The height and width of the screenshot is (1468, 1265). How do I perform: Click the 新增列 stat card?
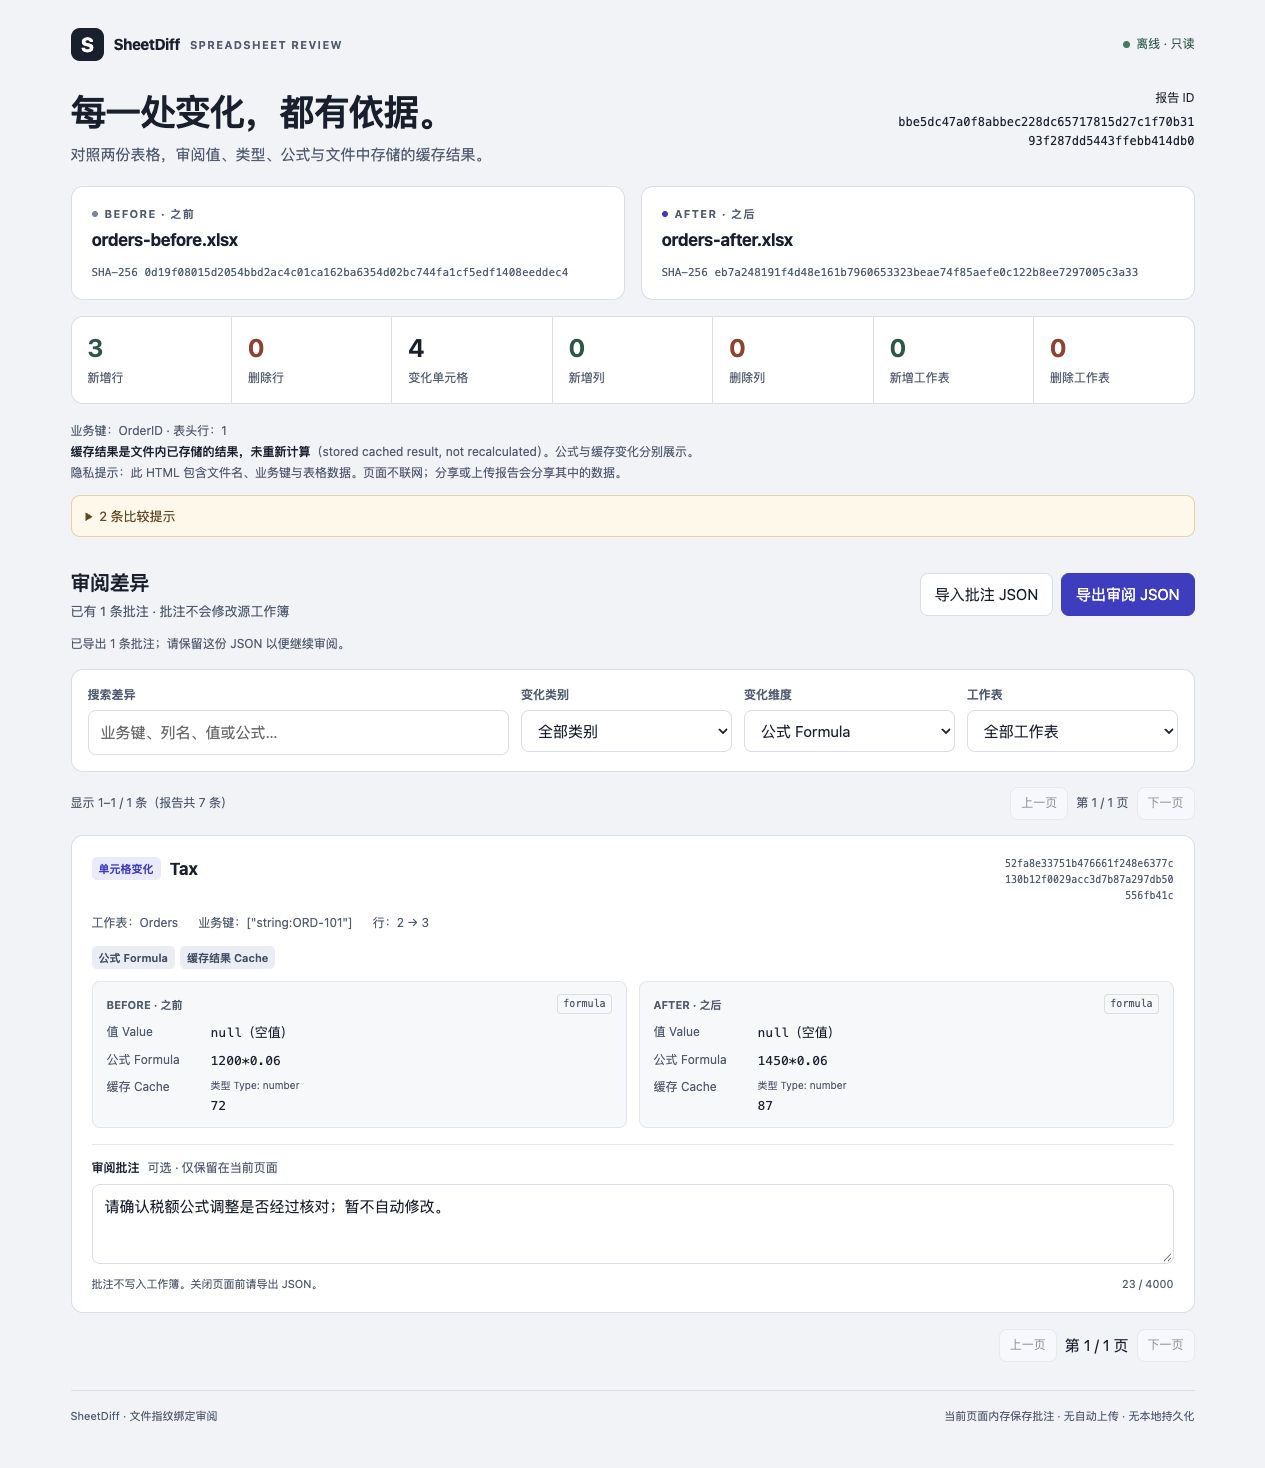(x=632, y=360)
